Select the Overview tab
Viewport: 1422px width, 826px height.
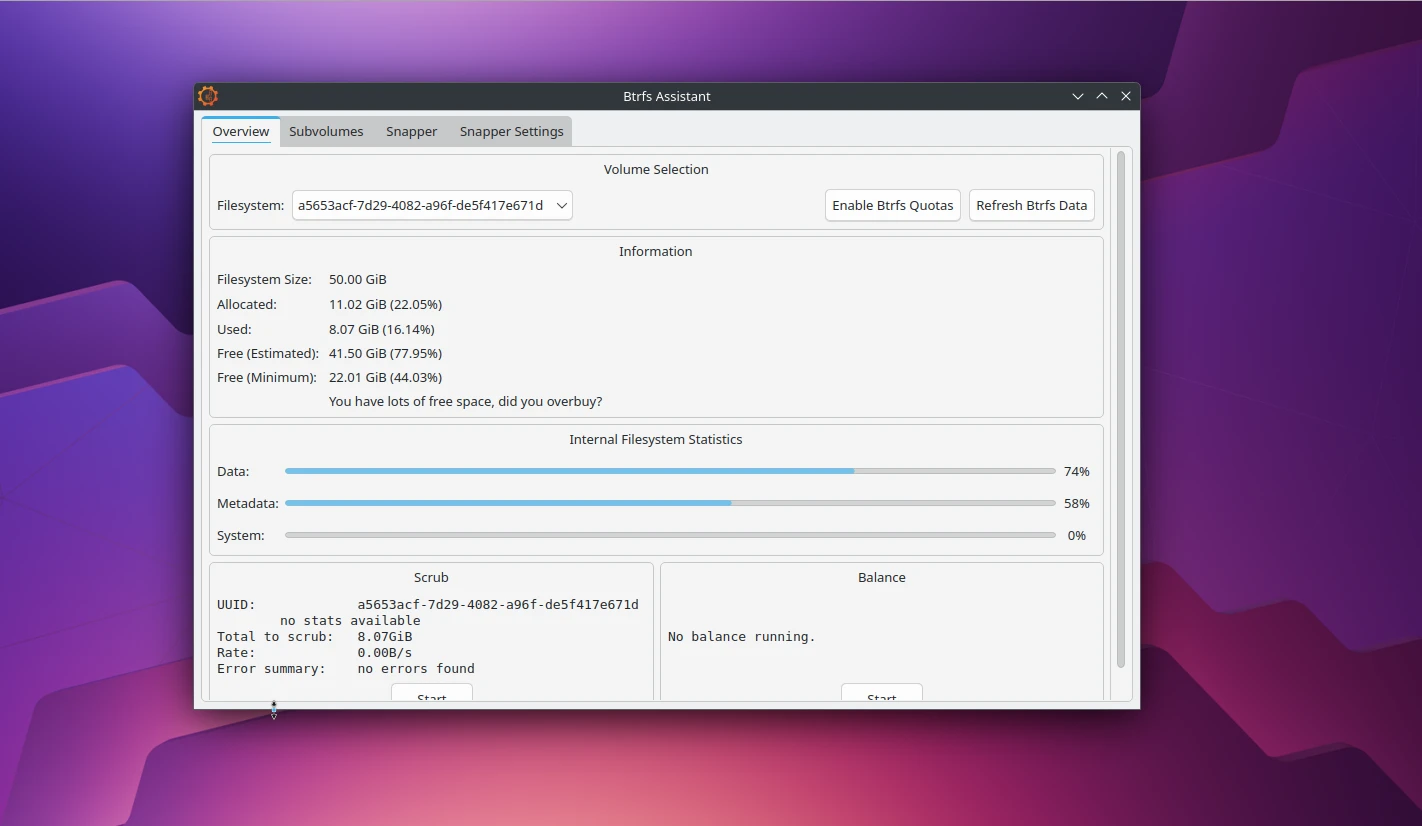tap(240, 131)
